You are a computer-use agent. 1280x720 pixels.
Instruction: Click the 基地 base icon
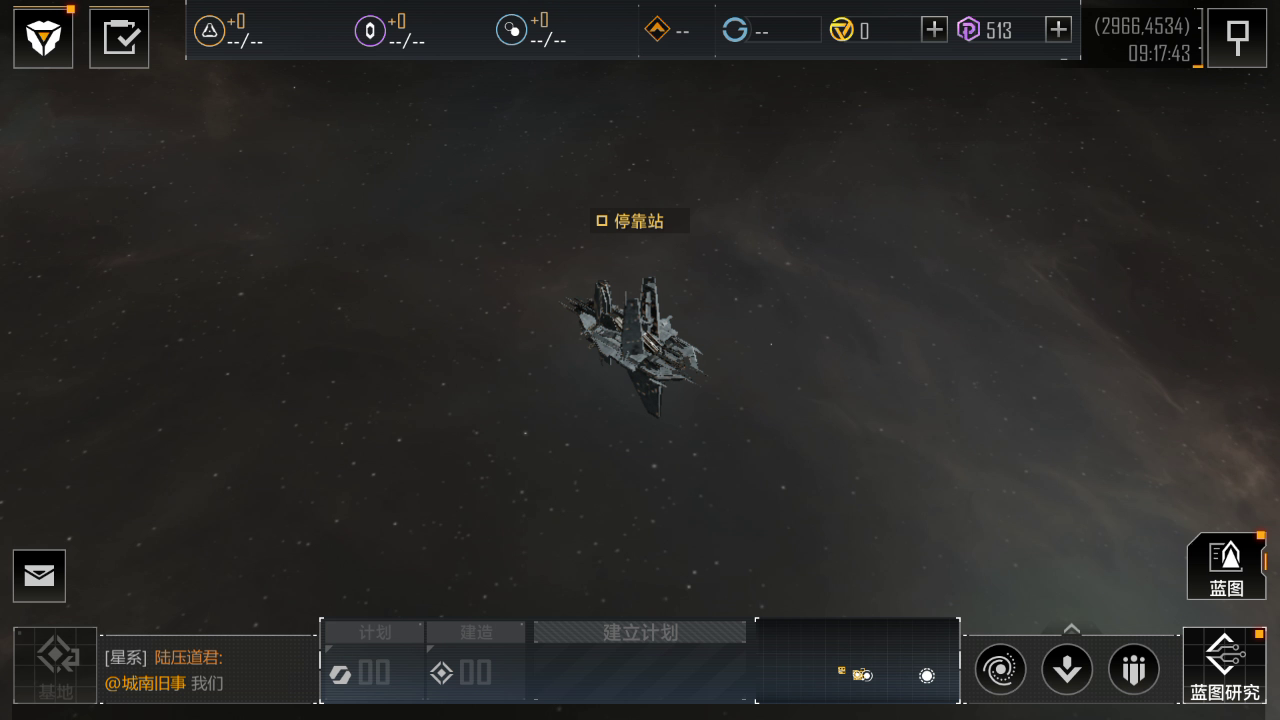coord(55,665)
